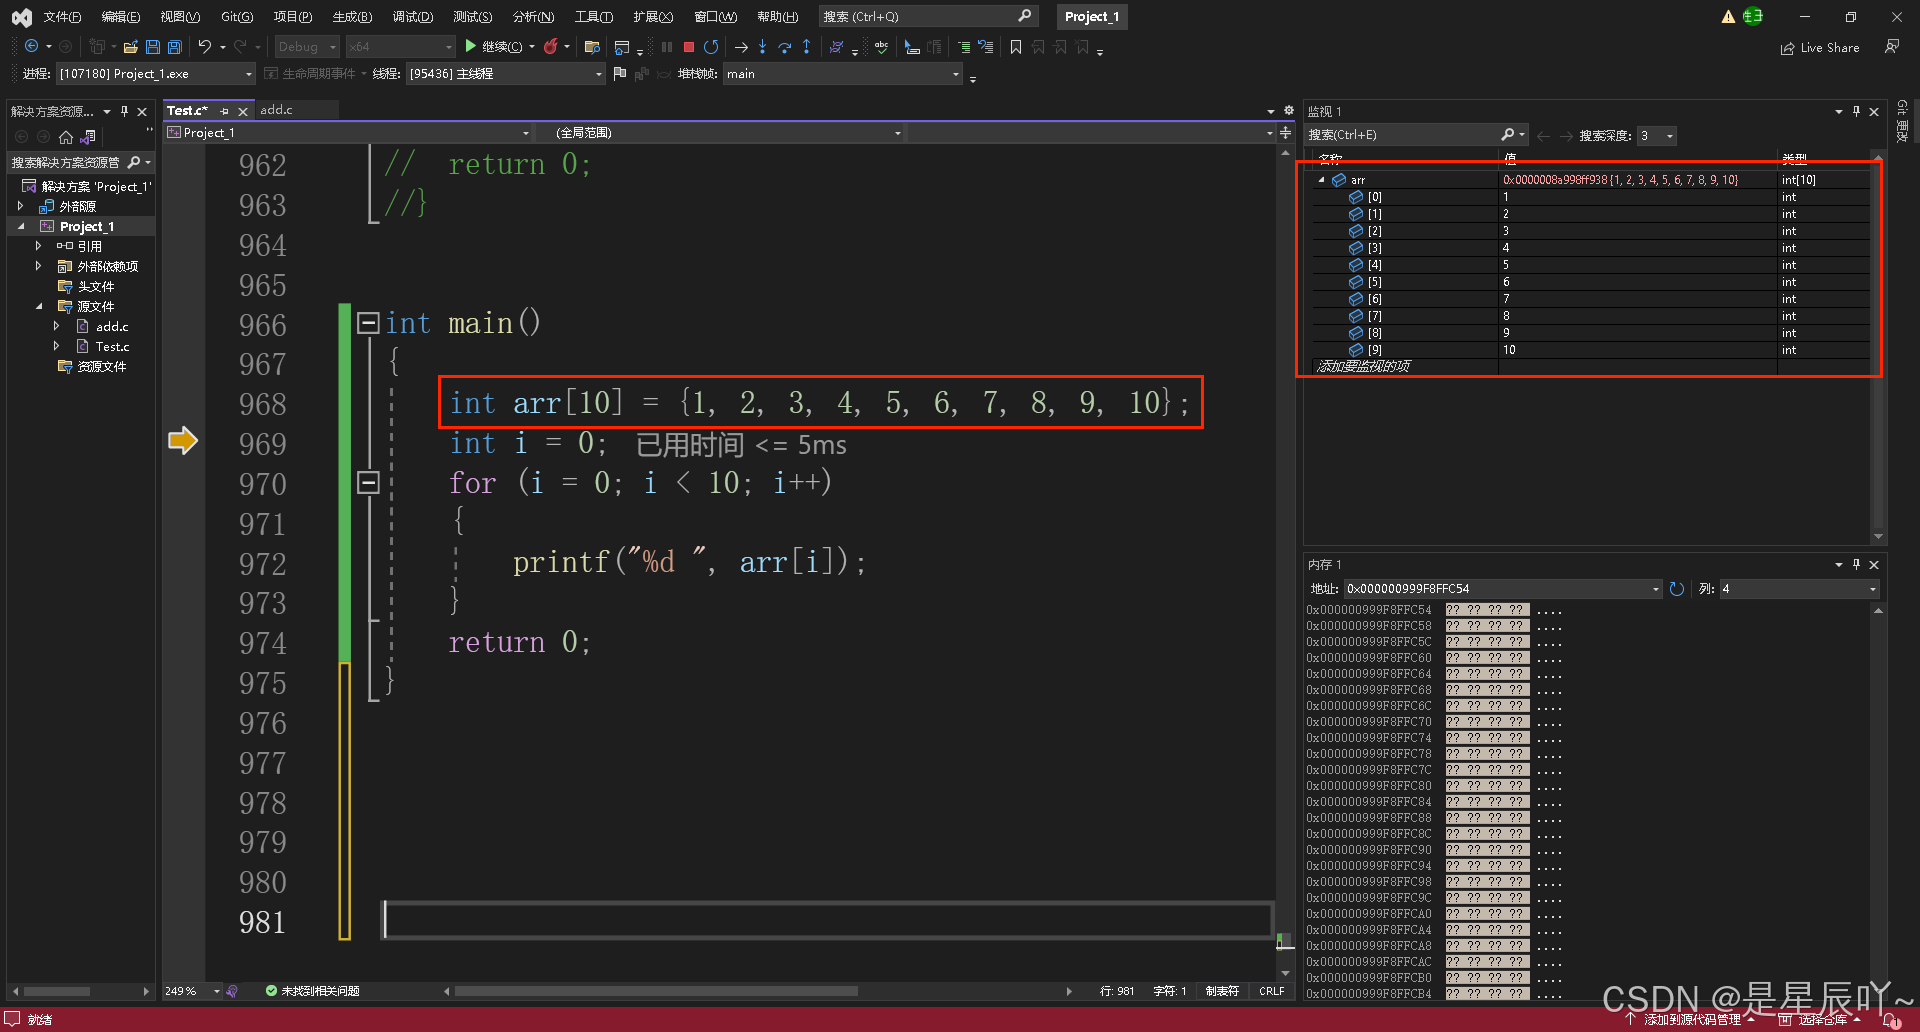Toggle the pin on Solution Explorer panel

point(124,111)
